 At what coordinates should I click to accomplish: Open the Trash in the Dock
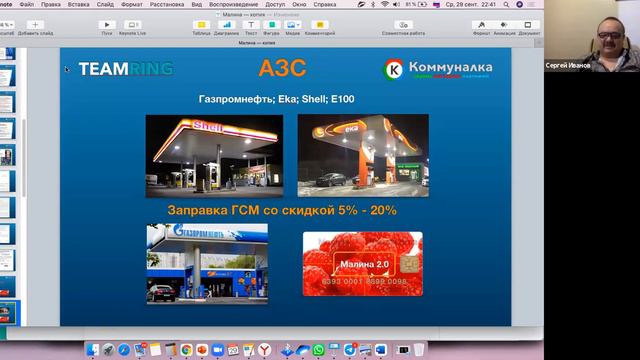419,350
